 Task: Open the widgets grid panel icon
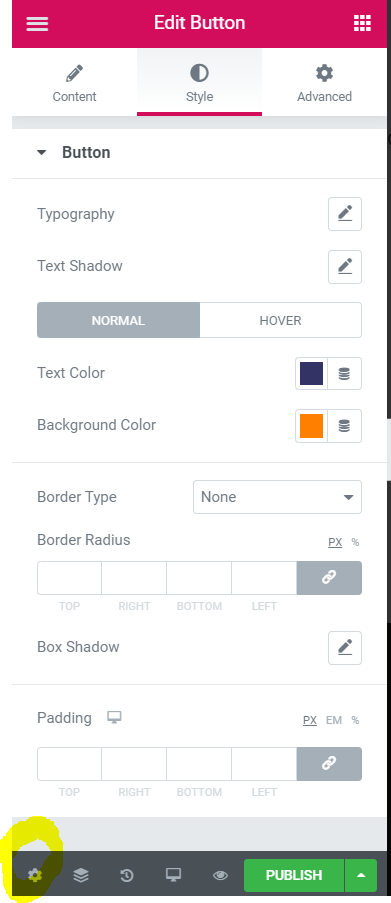coord(362,24)
